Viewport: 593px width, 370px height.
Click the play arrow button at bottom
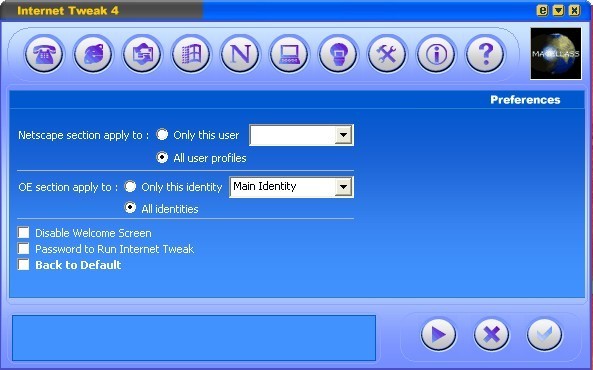pos(438,334)
